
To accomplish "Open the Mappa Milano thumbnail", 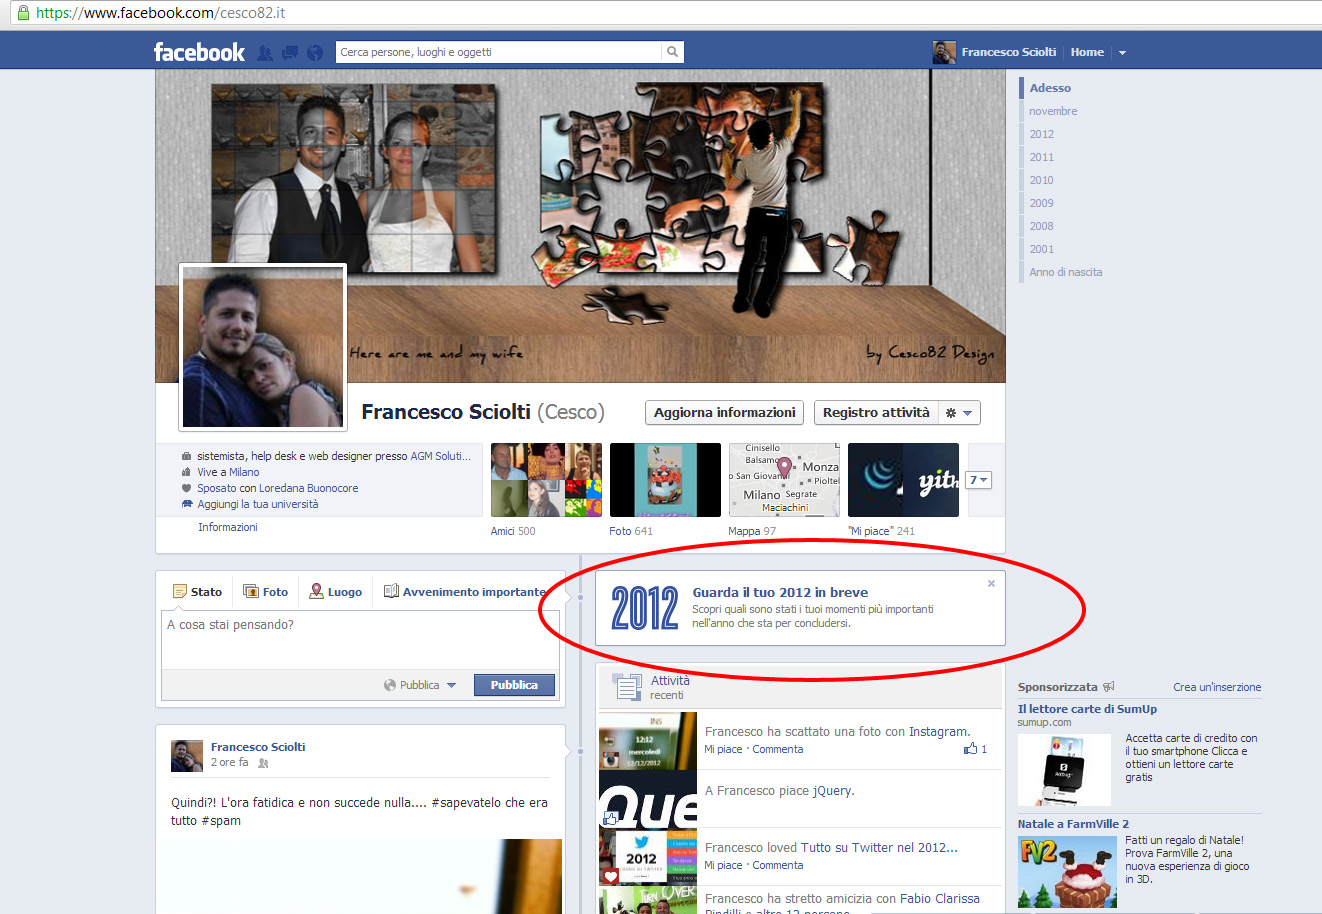I will coord(784,480).
